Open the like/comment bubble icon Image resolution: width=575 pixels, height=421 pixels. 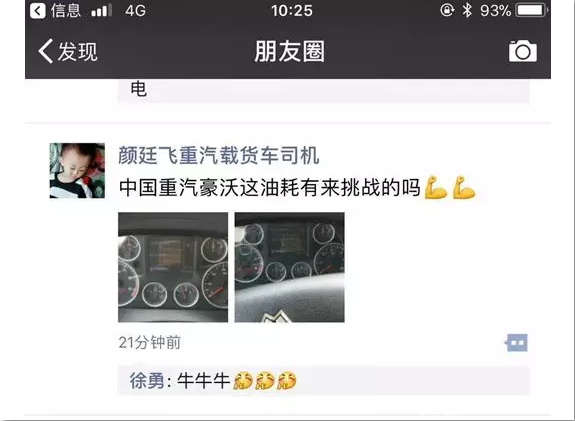[516, 343]
